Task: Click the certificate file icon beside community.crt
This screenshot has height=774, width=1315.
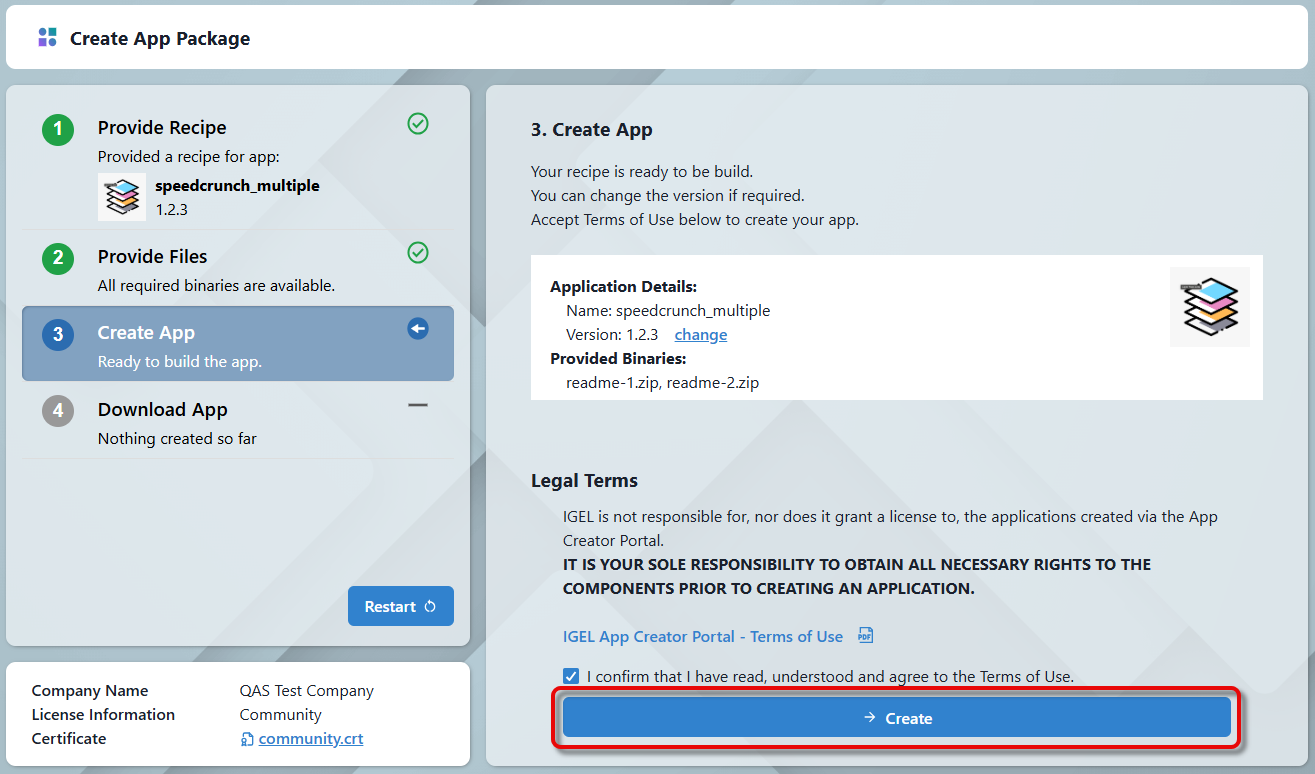Action: click(x=247, y=739)
